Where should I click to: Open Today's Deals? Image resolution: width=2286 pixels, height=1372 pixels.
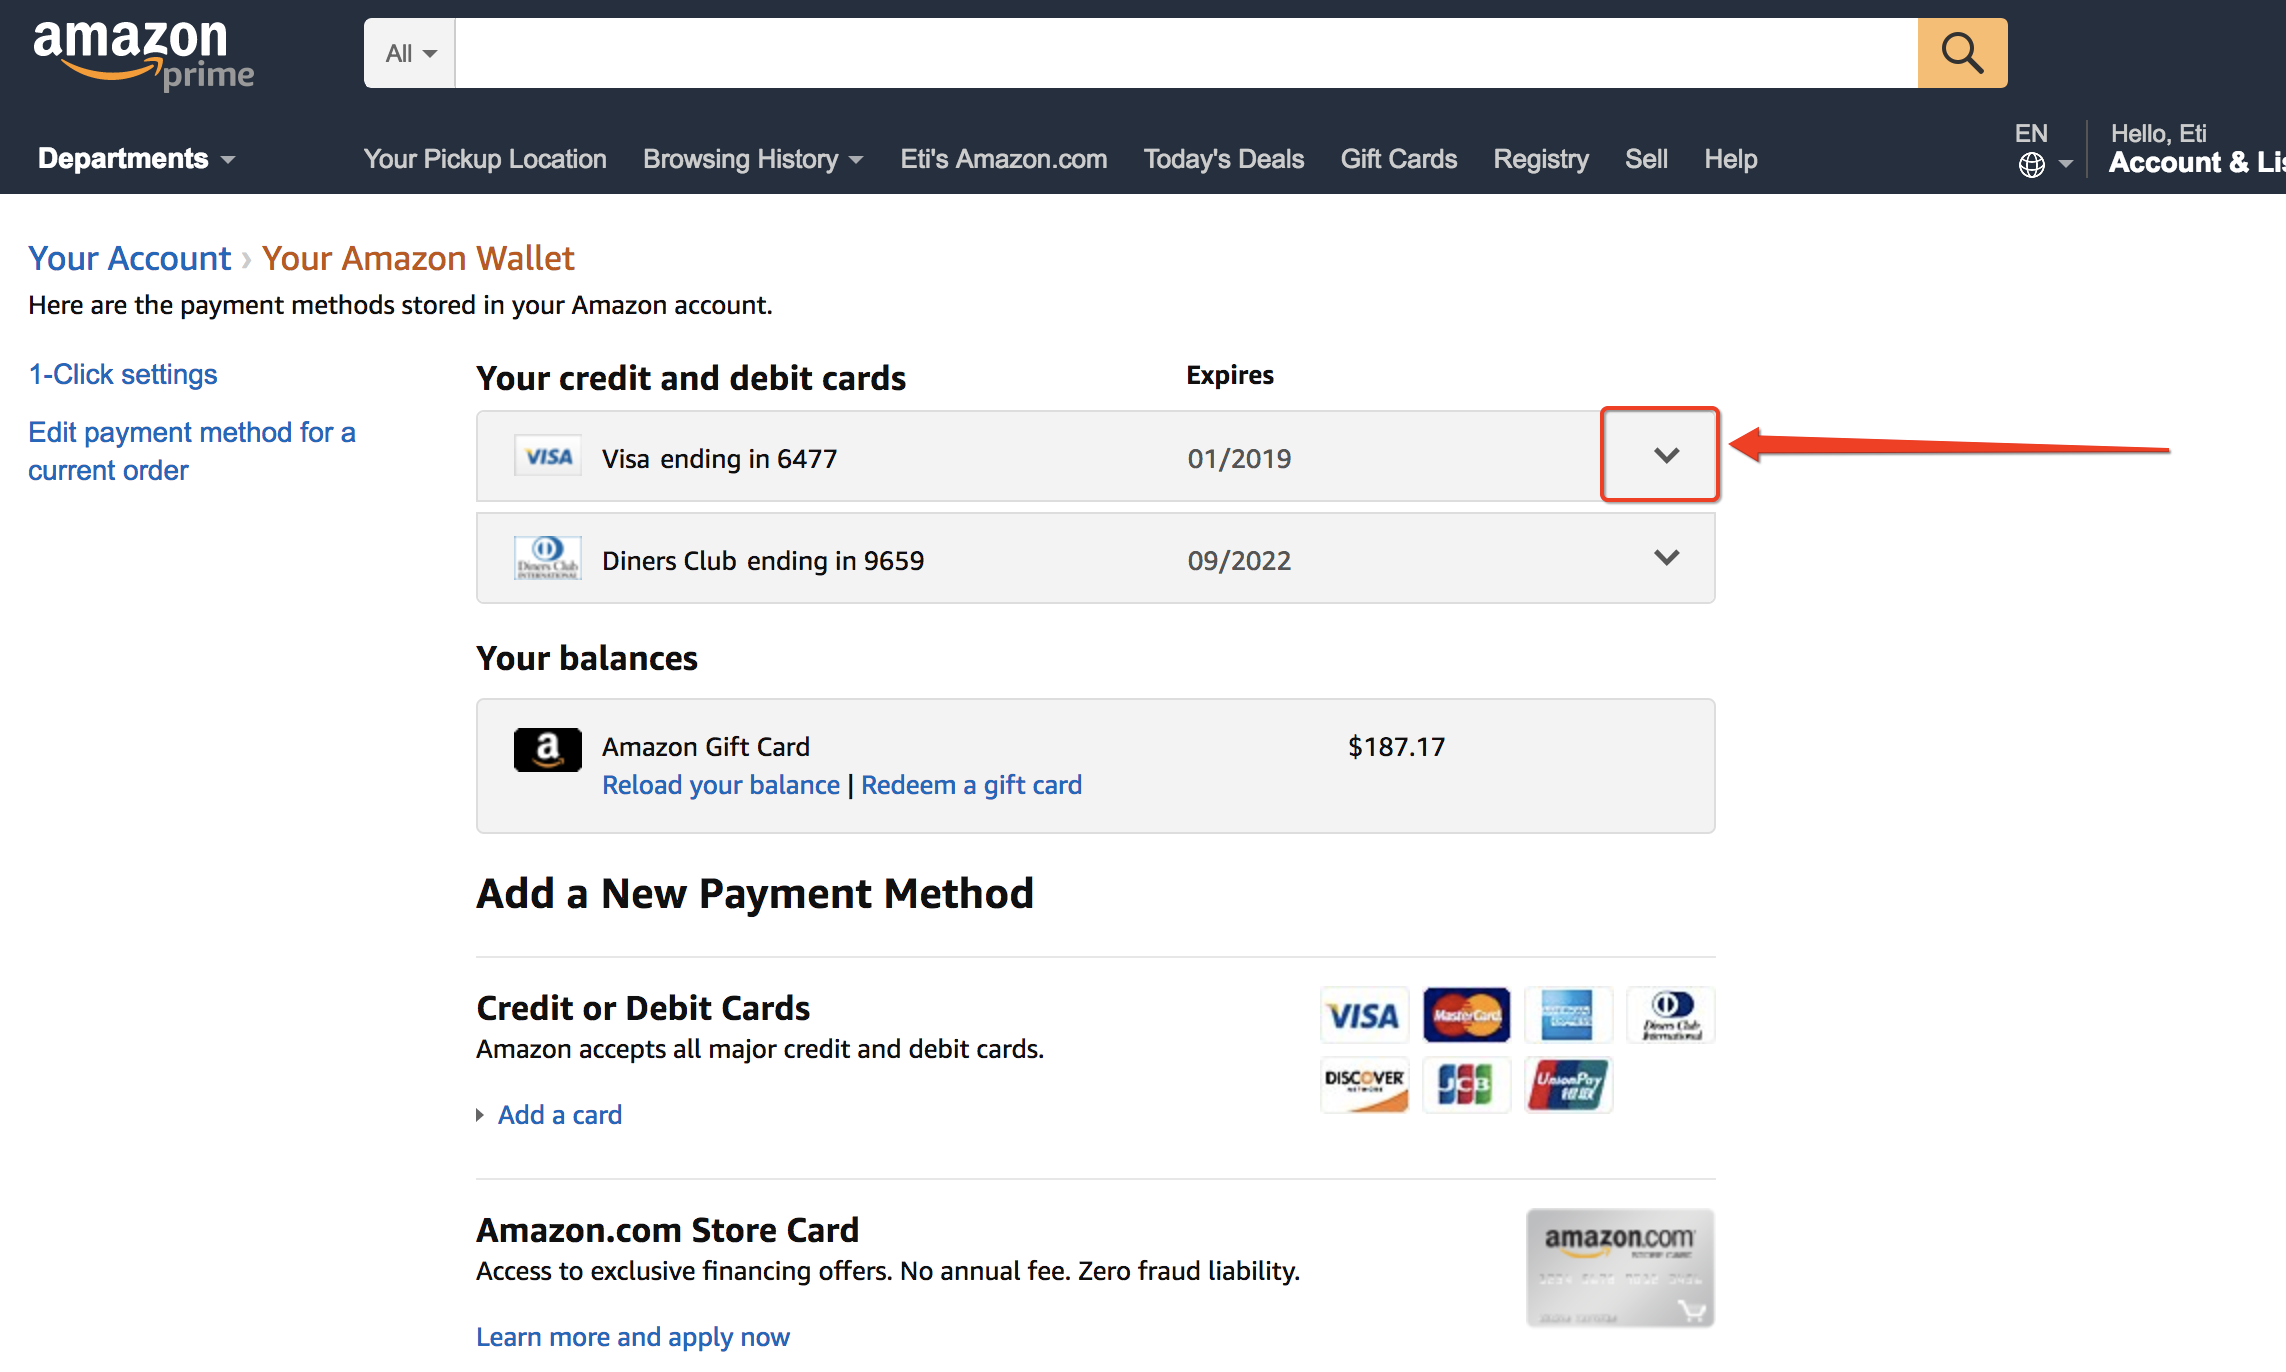[1224, 159]
